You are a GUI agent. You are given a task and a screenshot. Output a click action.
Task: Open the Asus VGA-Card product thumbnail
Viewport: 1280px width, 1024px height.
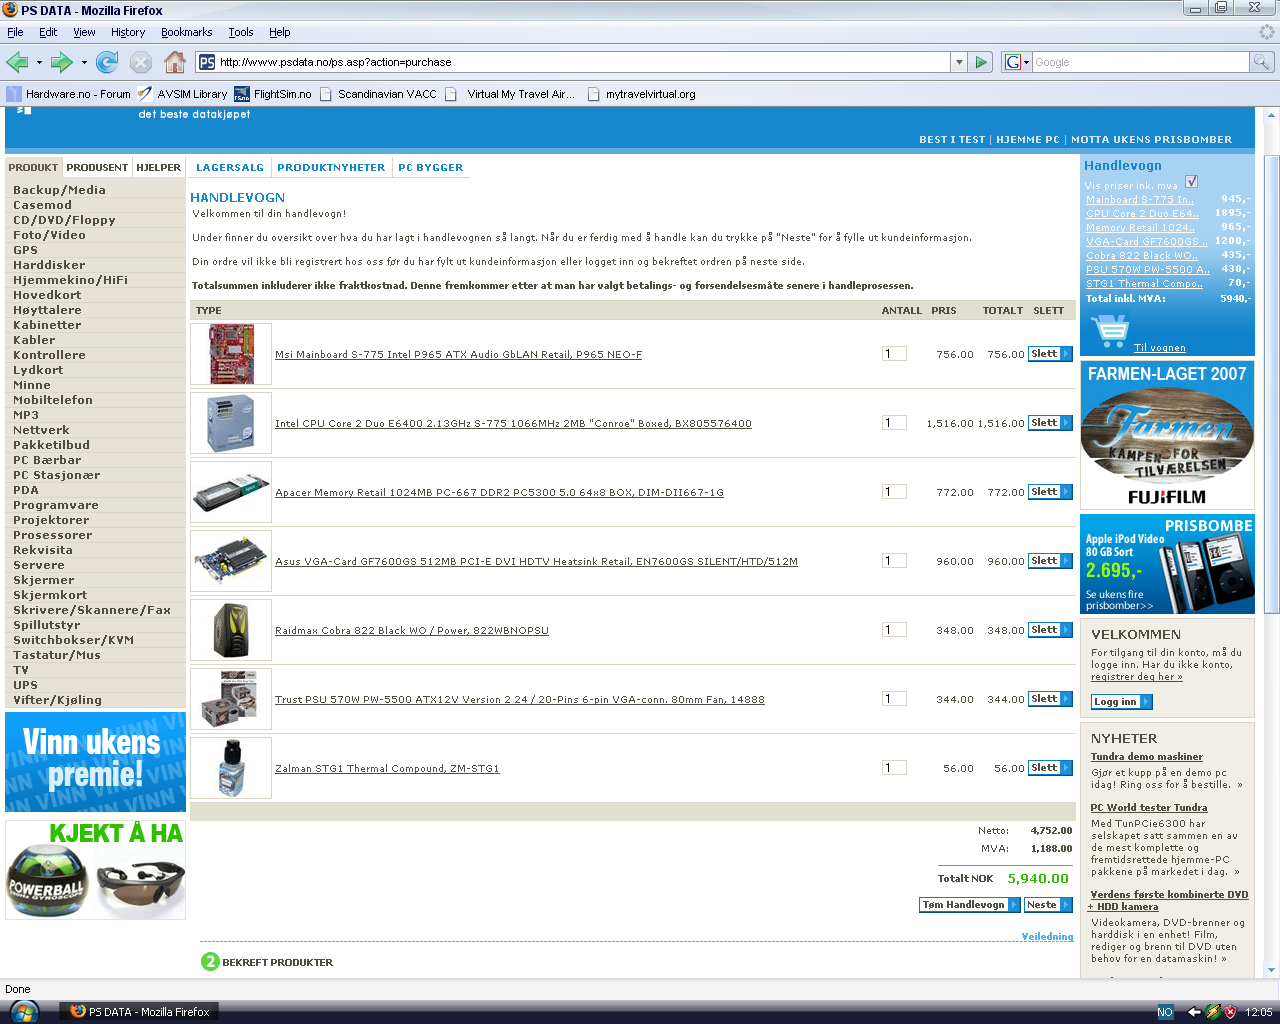click(231, 561)
